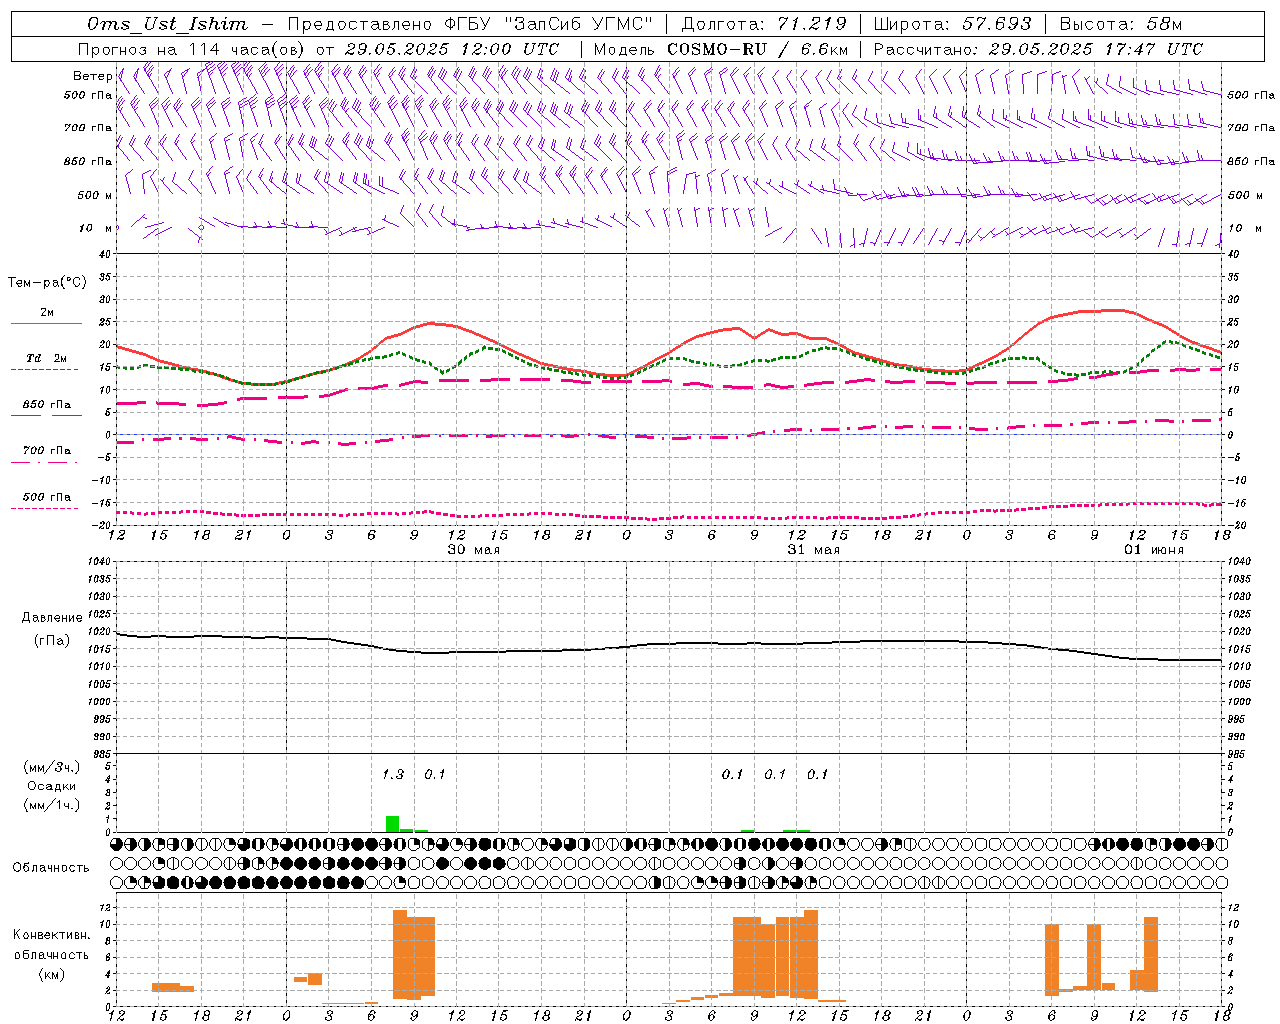Click magenta dotted sample under temperature legend 500 гПа

[45, 508]
